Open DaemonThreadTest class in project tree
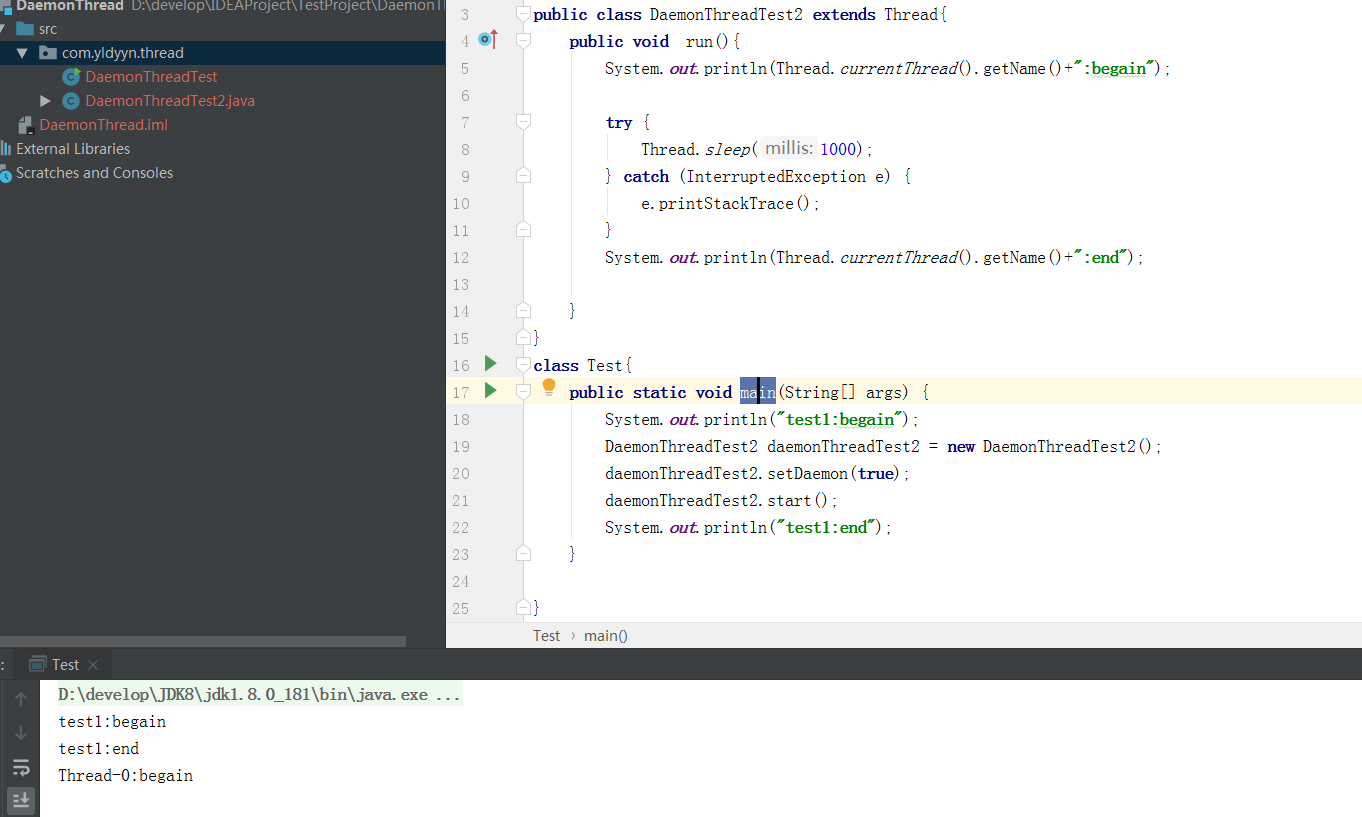Viewport: 1362px width, 817px height. coord(151,77)
